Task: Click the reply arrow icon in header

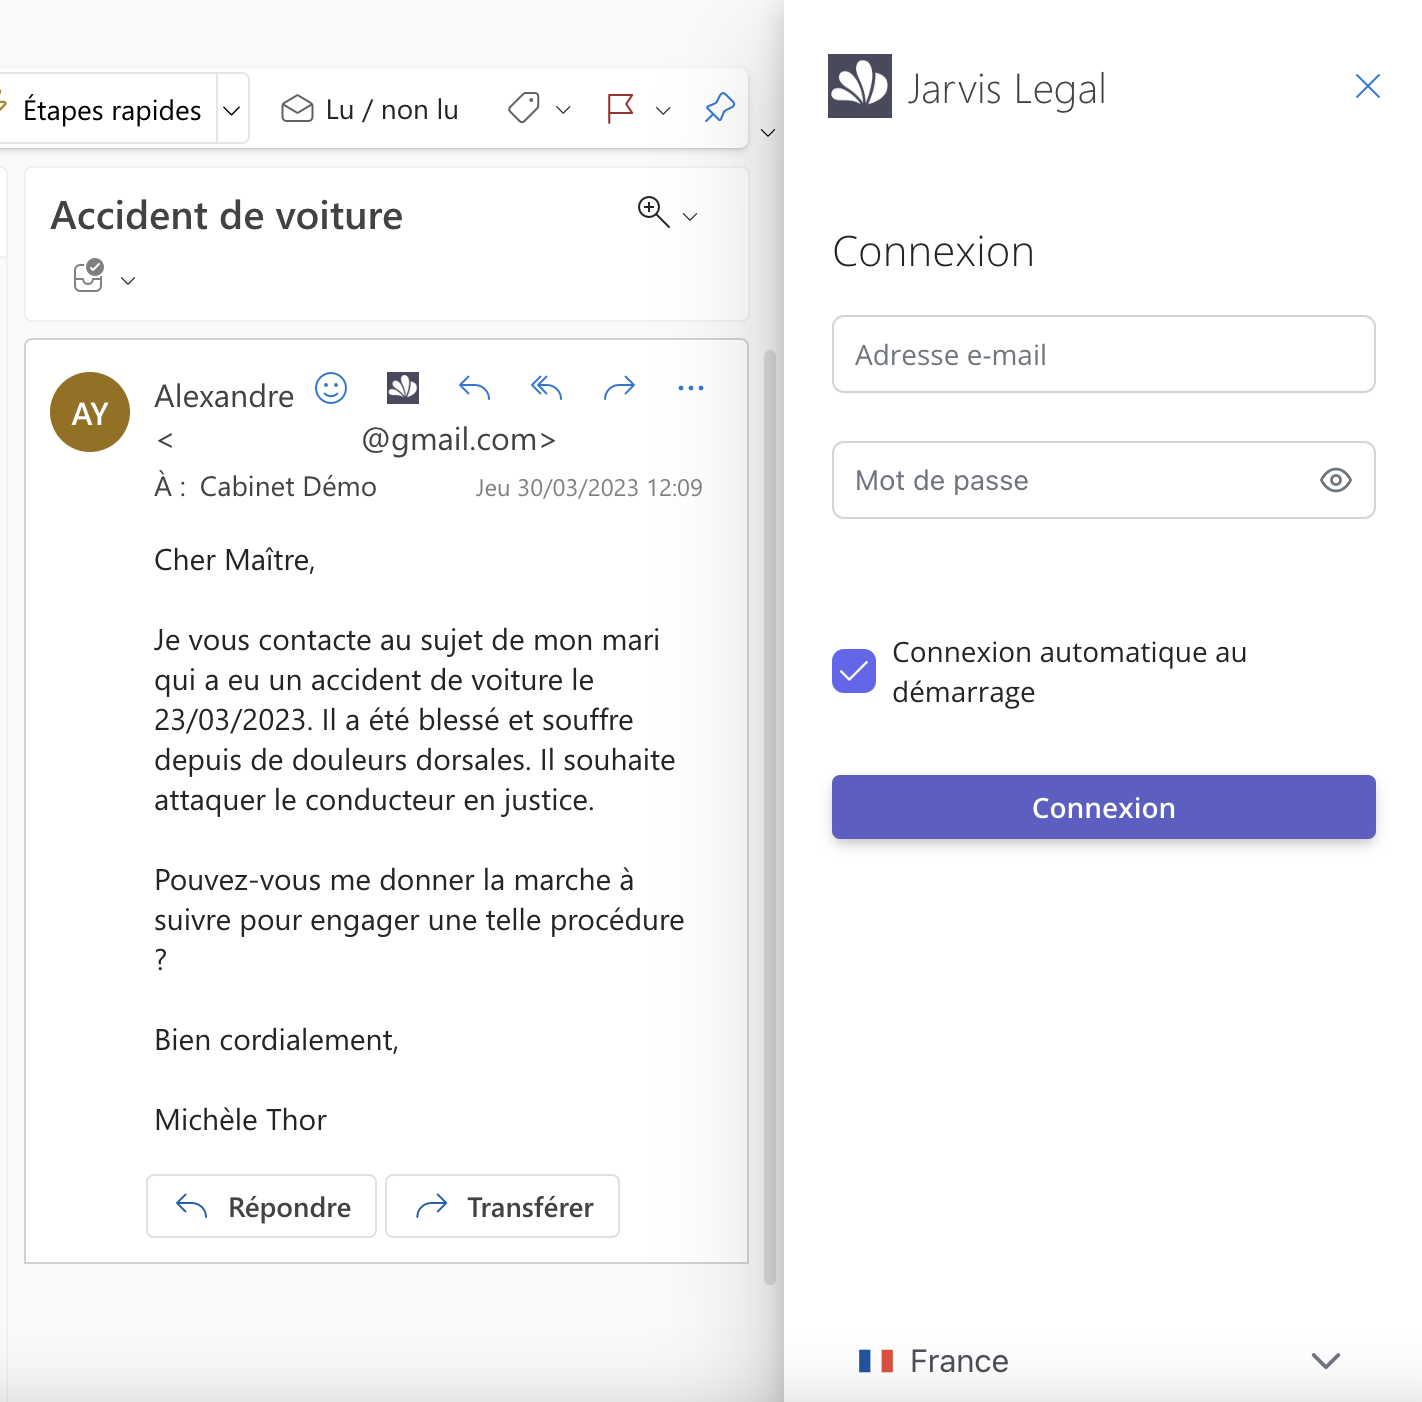Action: (x=474, y=387)
